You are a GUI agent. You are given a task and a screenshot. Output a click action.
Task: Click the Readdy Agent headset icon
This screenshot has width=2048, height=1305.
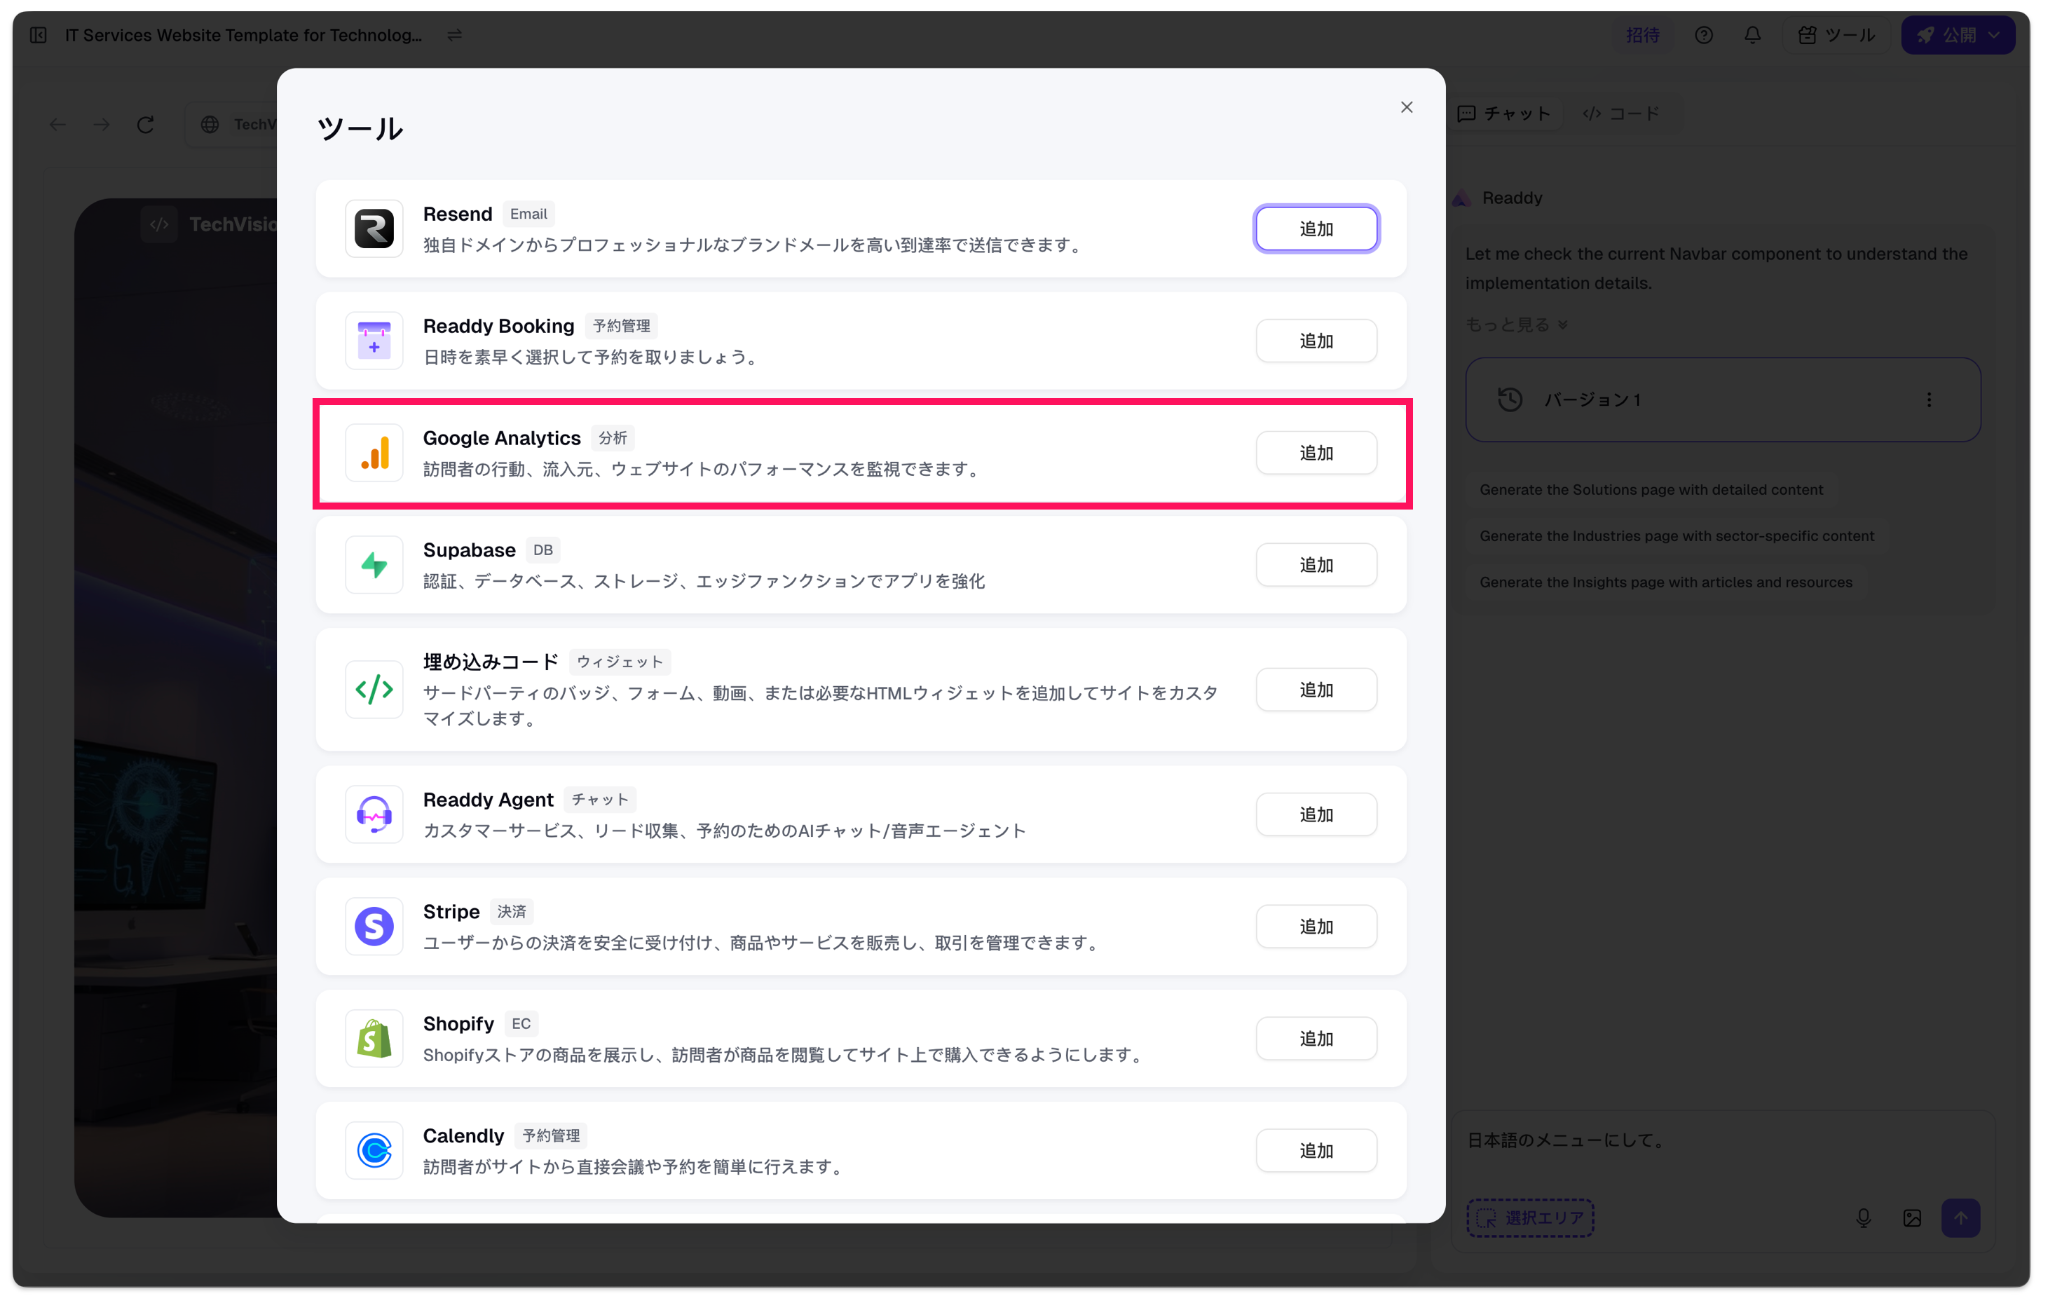pyautogui.click(x=374, y=815)
